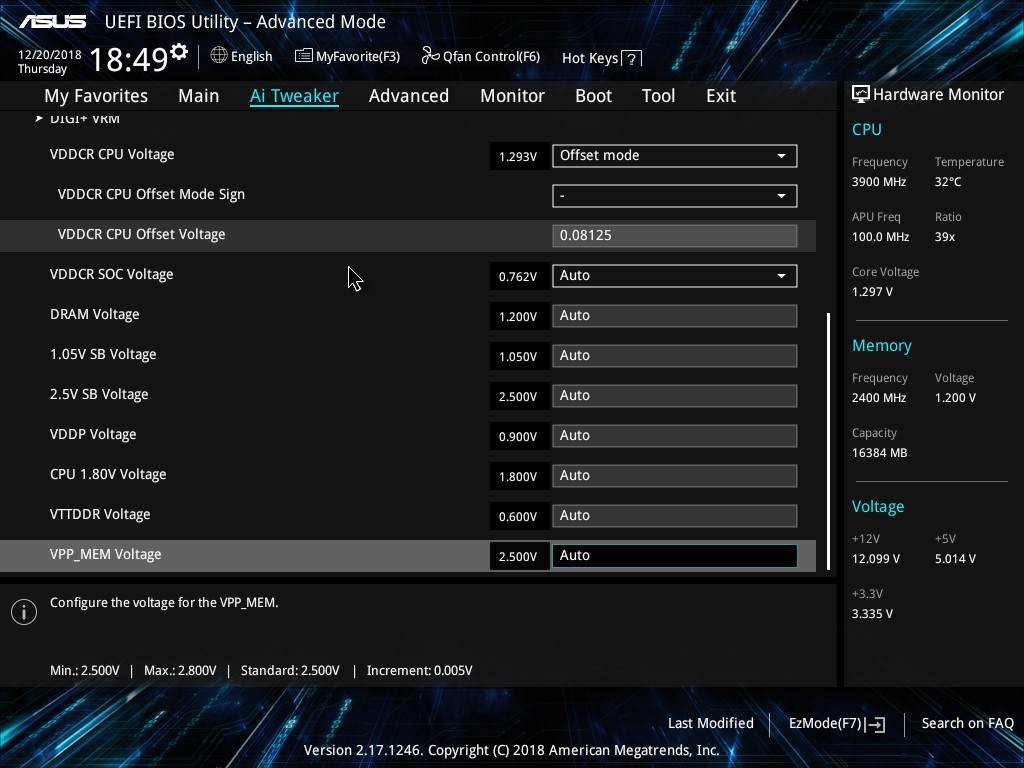The height and width of the screenshot is (768, 1024).
Task: Click the 18:49 clock display
Action: coord(129,60)
